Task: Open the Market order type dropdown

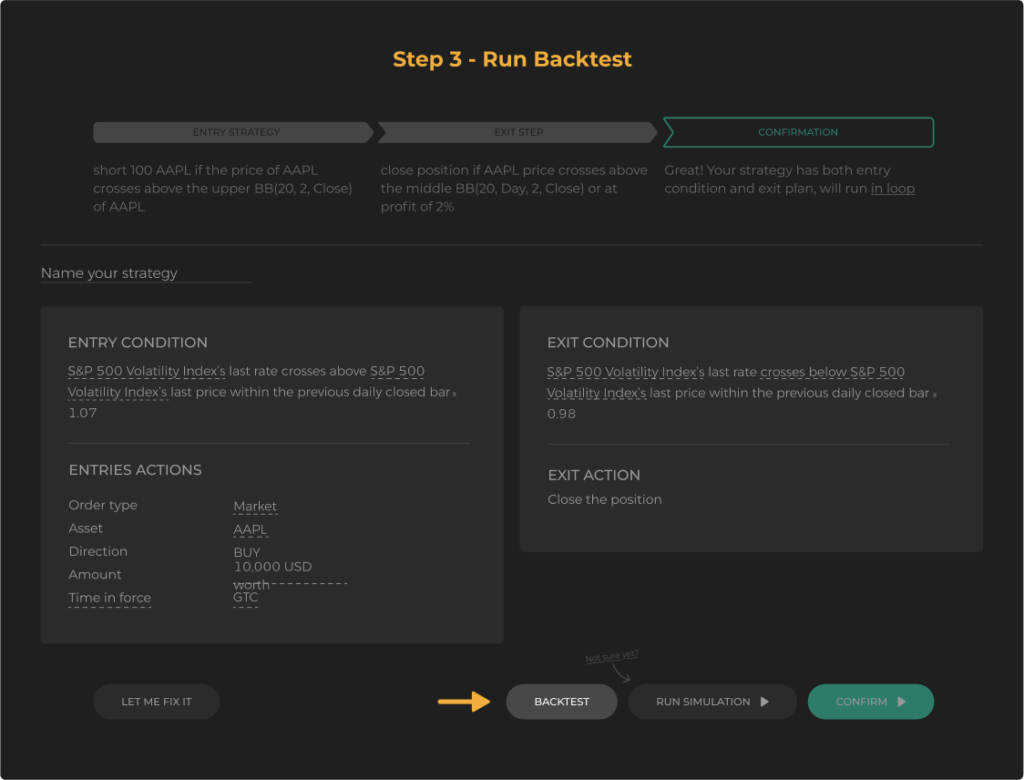Action: [x=255, y=506]
